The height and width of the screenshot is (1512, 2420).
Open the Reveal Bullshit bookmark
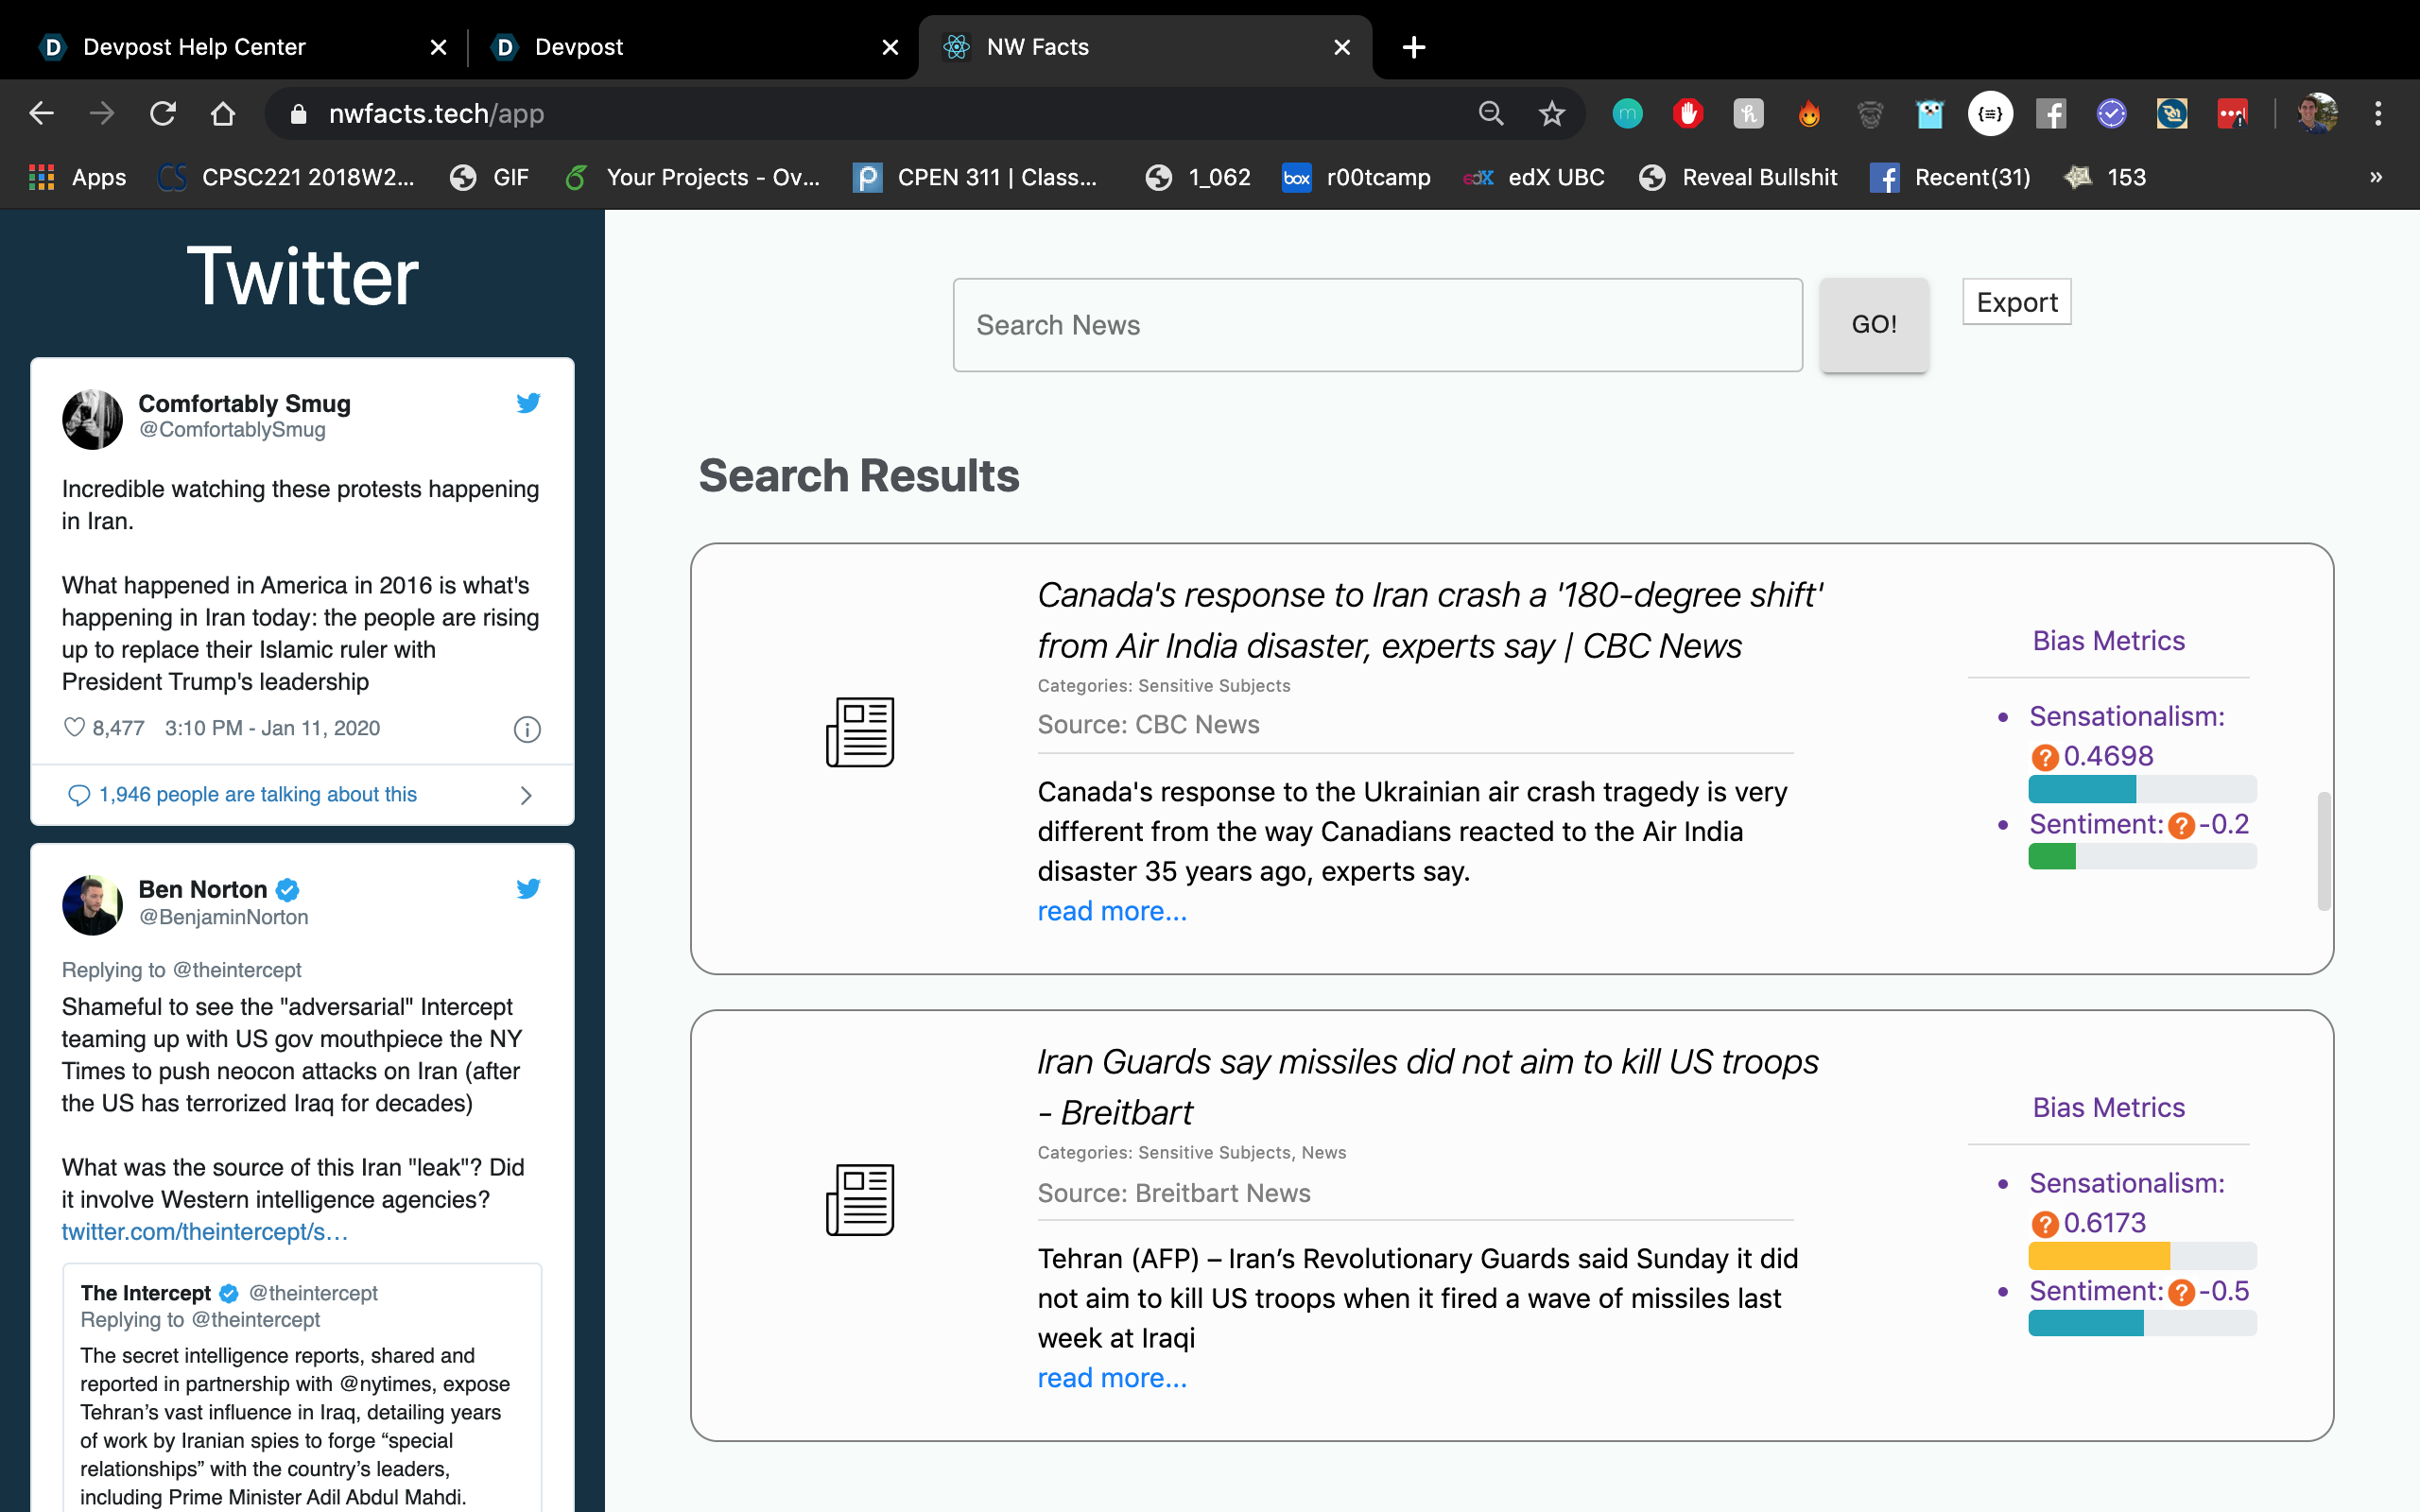(x=1740, y=177)
